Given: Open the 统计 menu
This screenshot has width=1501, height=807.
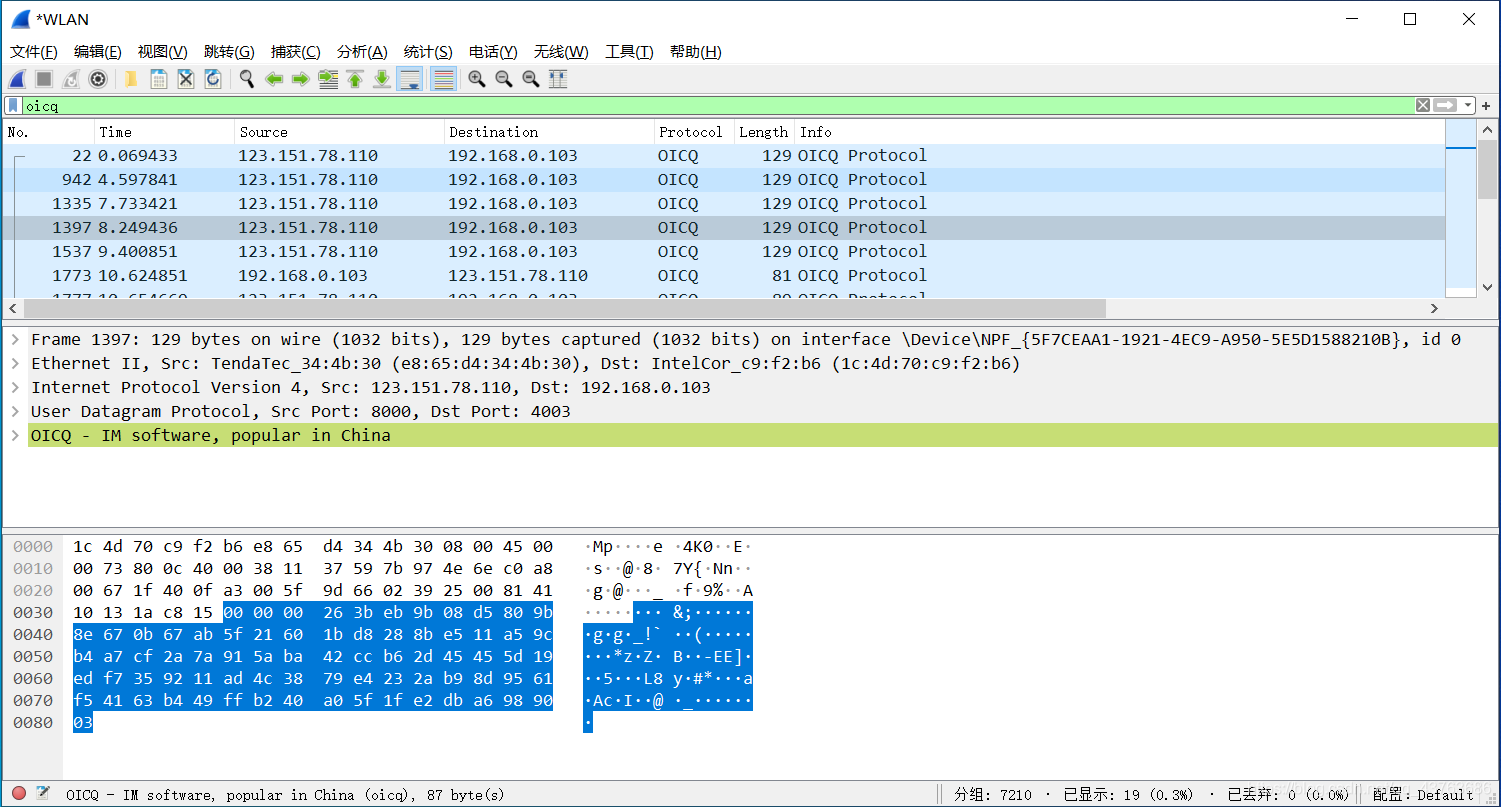Looking at the screenshot, I should click(x=429, y=51).
